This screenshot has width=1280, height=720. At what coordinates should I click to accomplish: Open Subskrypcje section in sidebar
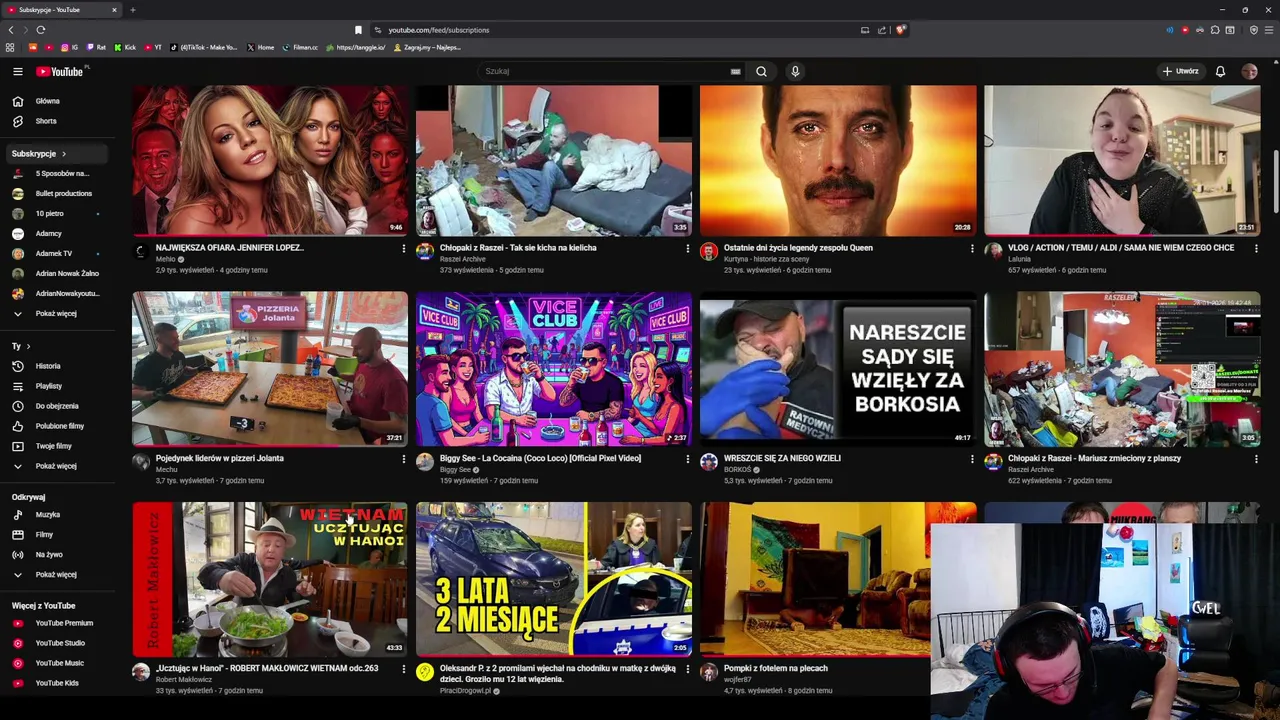point(55,154)
